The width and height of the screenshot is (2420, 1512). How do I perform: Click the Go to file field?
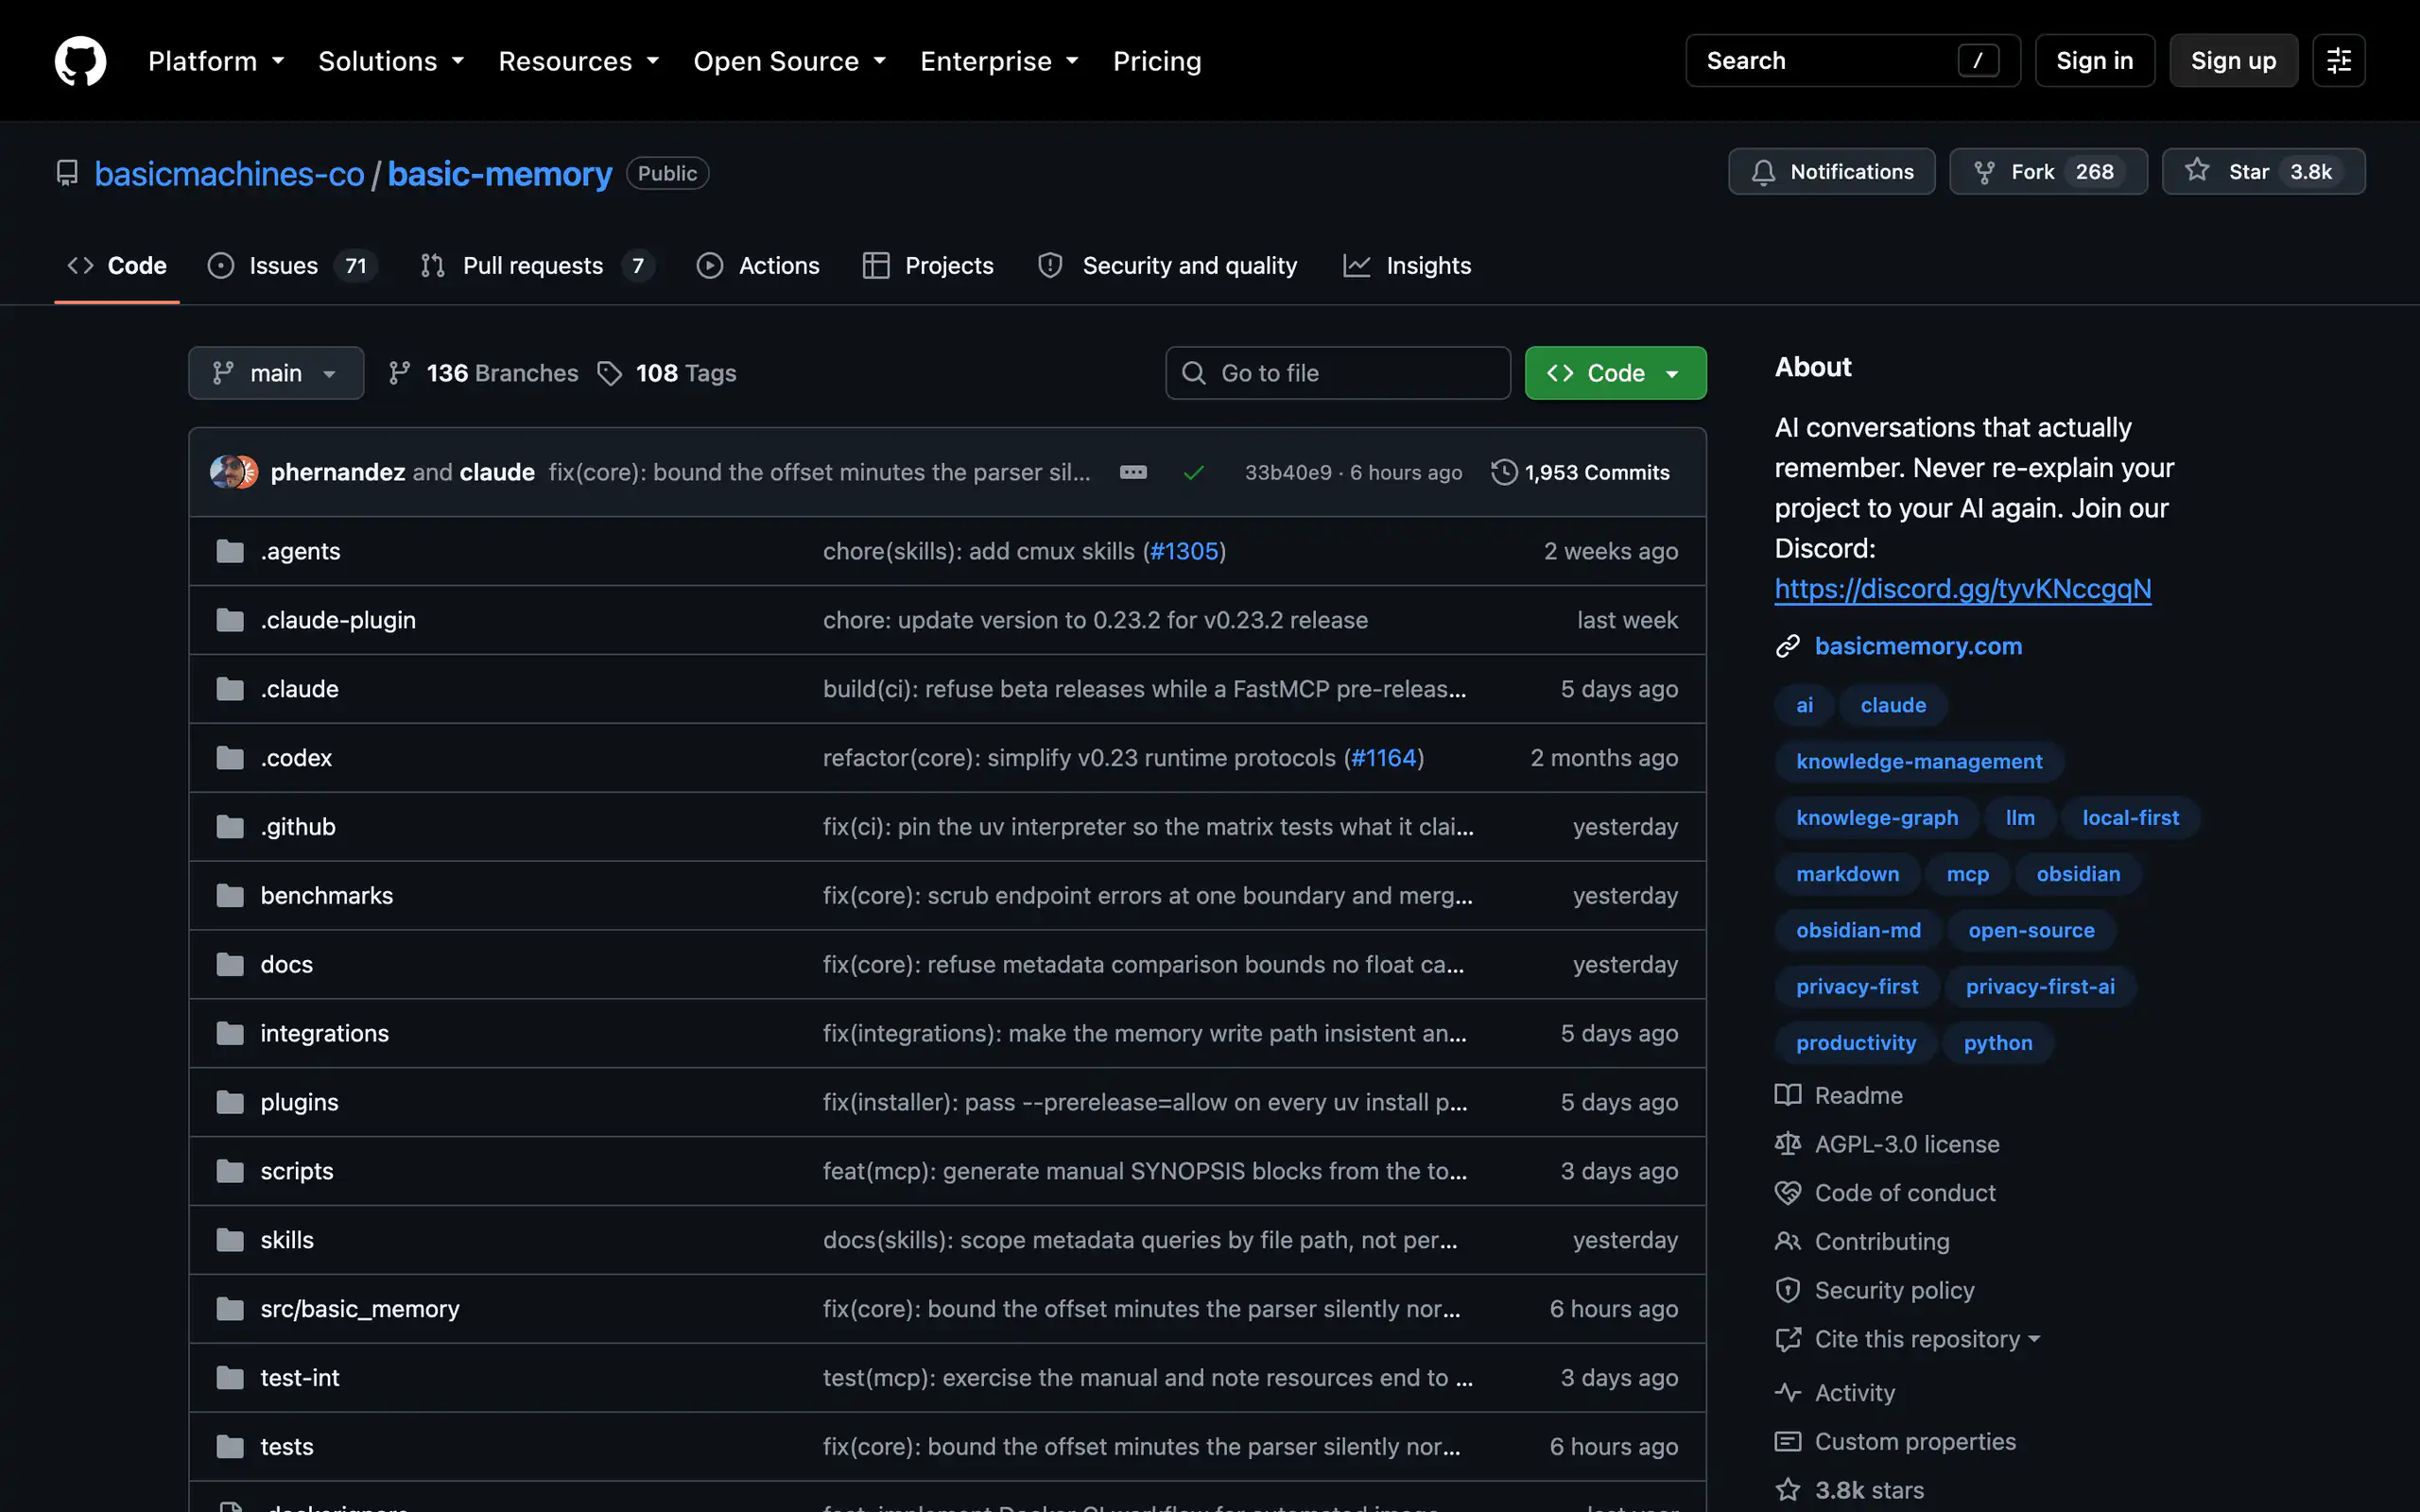coord(1337,373)
